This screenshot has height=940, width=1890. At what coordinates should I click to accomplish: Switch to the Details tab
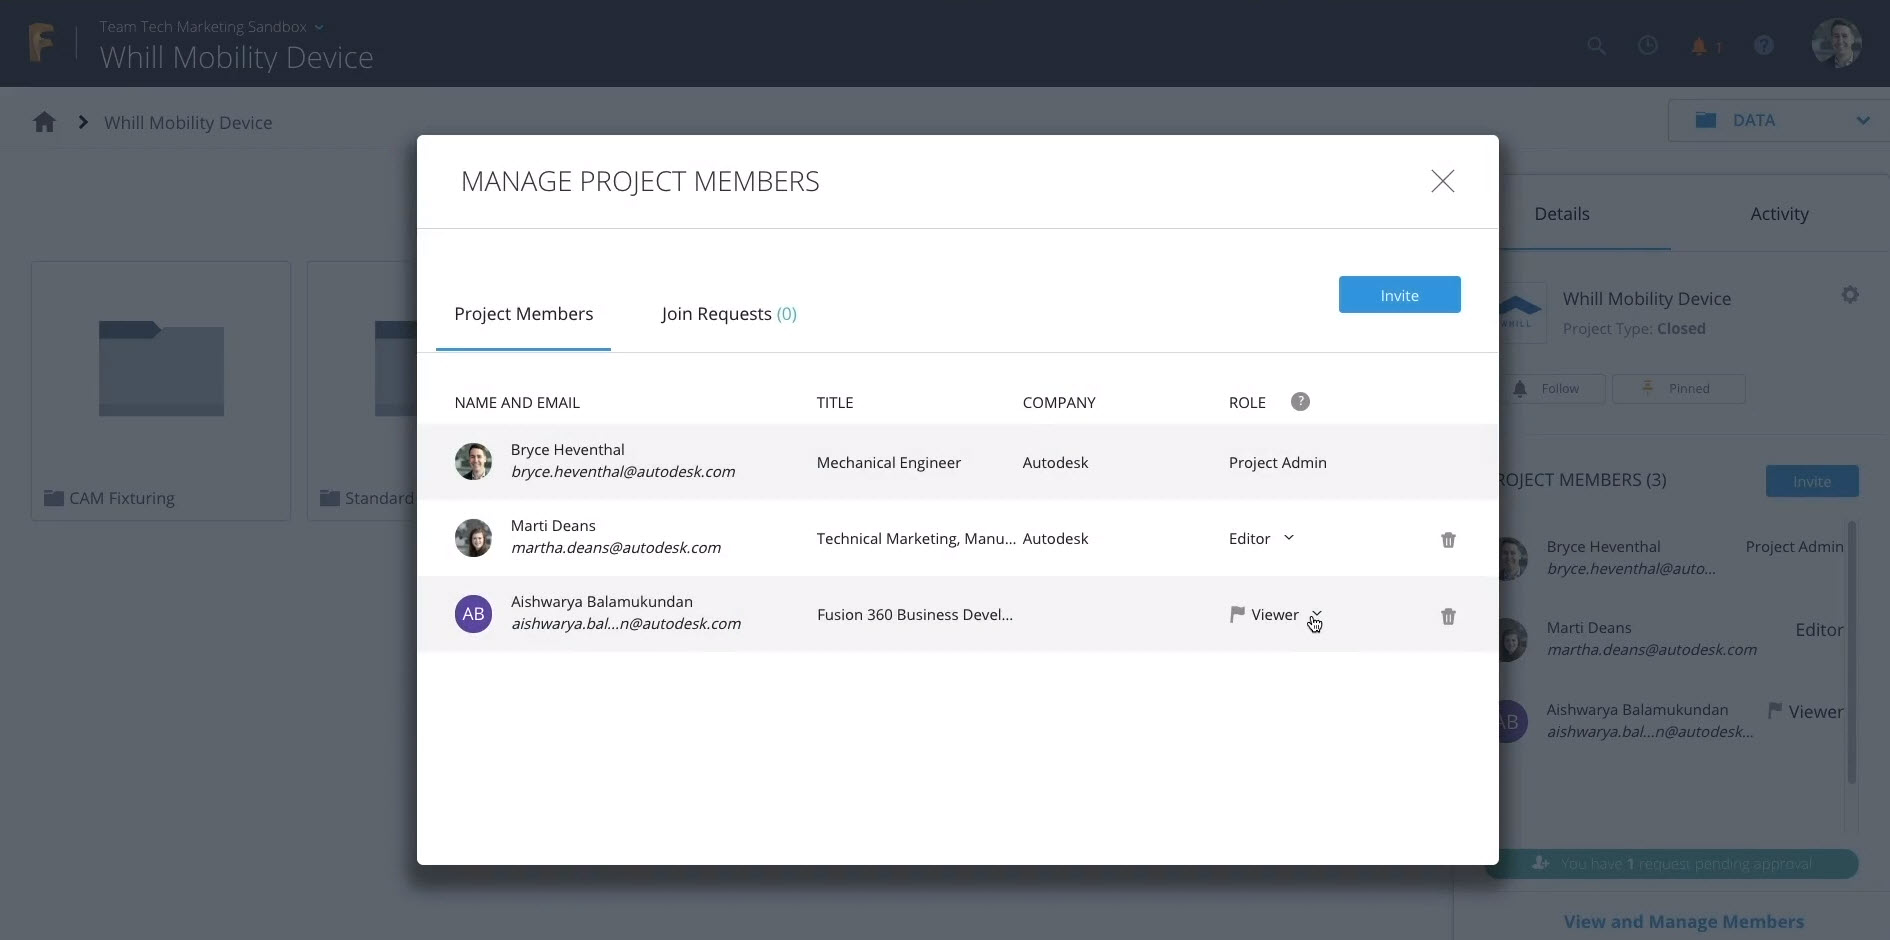tap(1561, 213)
